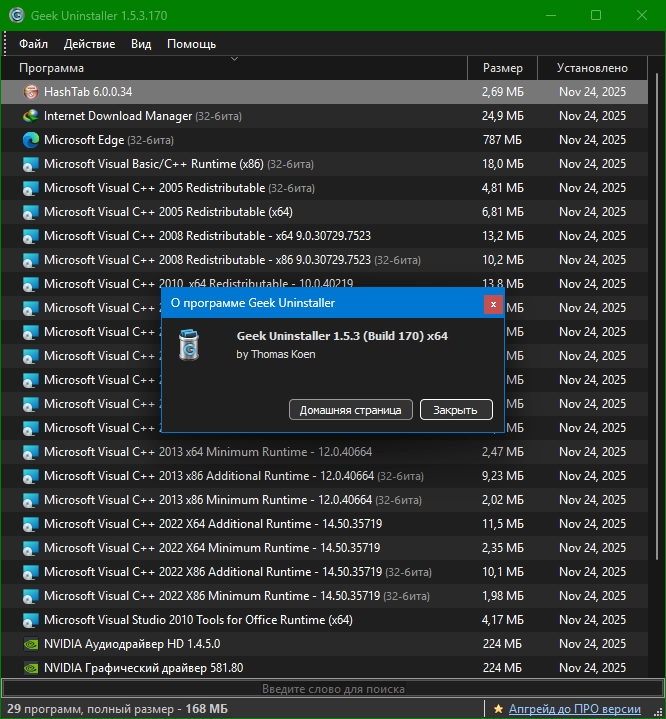The width and height of the screenshot is (666, 719).
Task: Click the Visual Studio 2010 Tools for Office icon
Action: 31,620
